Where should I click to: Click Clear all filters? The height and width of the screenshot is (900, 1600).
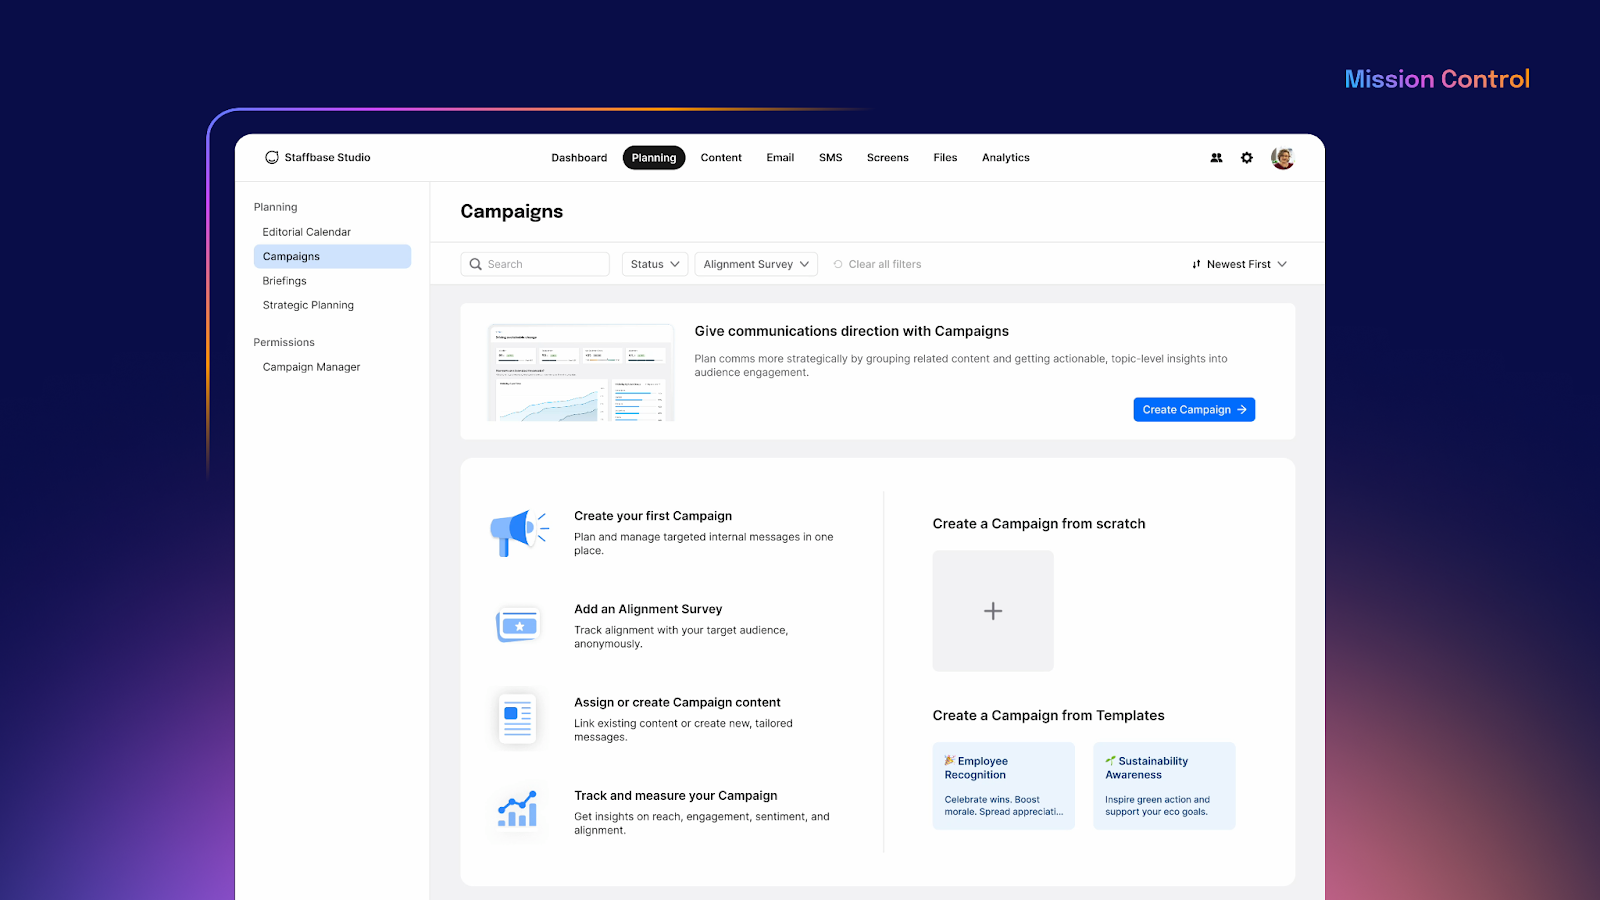click(878, 264)
